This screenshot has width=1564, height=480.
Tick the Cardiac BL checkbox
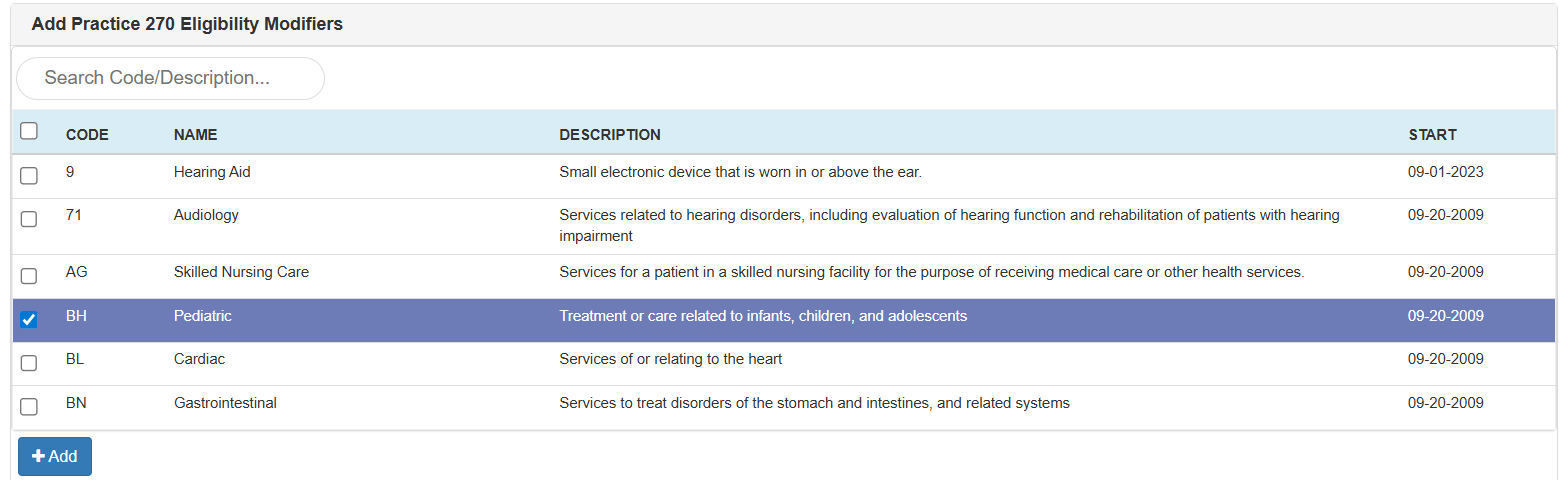pos(29,363)
